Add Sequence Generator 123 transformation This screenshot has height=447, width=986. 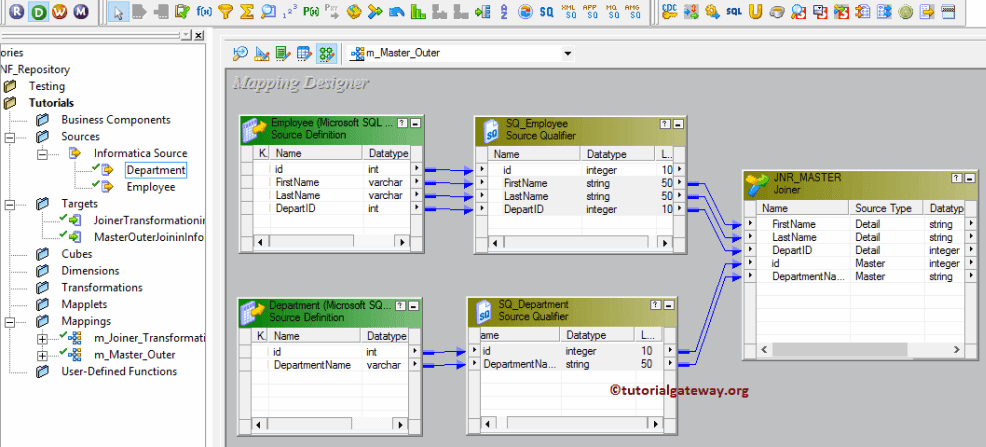(x=290, y=11)
